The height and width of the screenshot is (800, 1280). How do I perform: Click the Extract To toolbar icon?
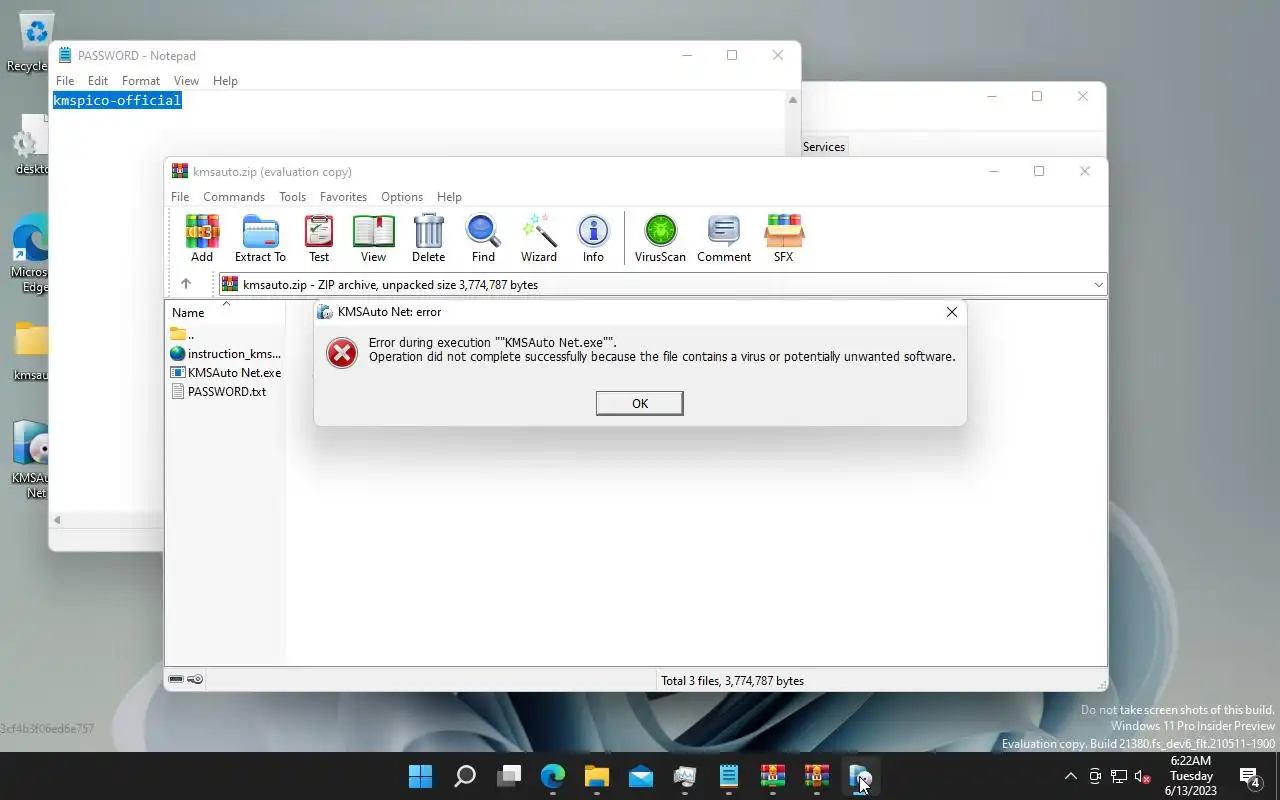[x=260, y=239]
